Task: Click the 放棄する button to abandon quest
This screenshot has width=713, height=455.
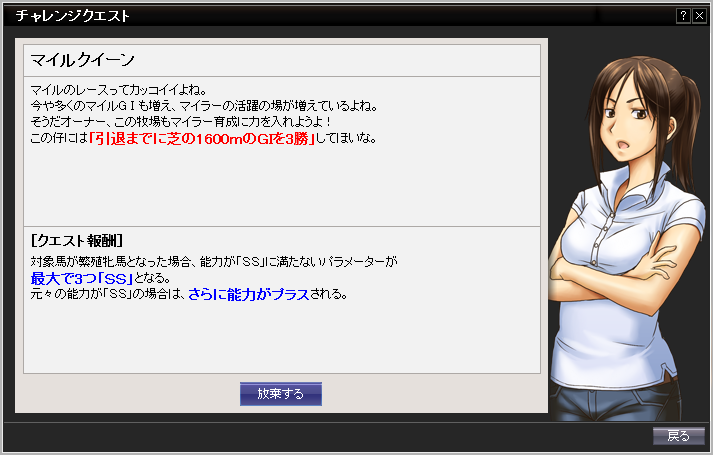Action: (281, 394)
